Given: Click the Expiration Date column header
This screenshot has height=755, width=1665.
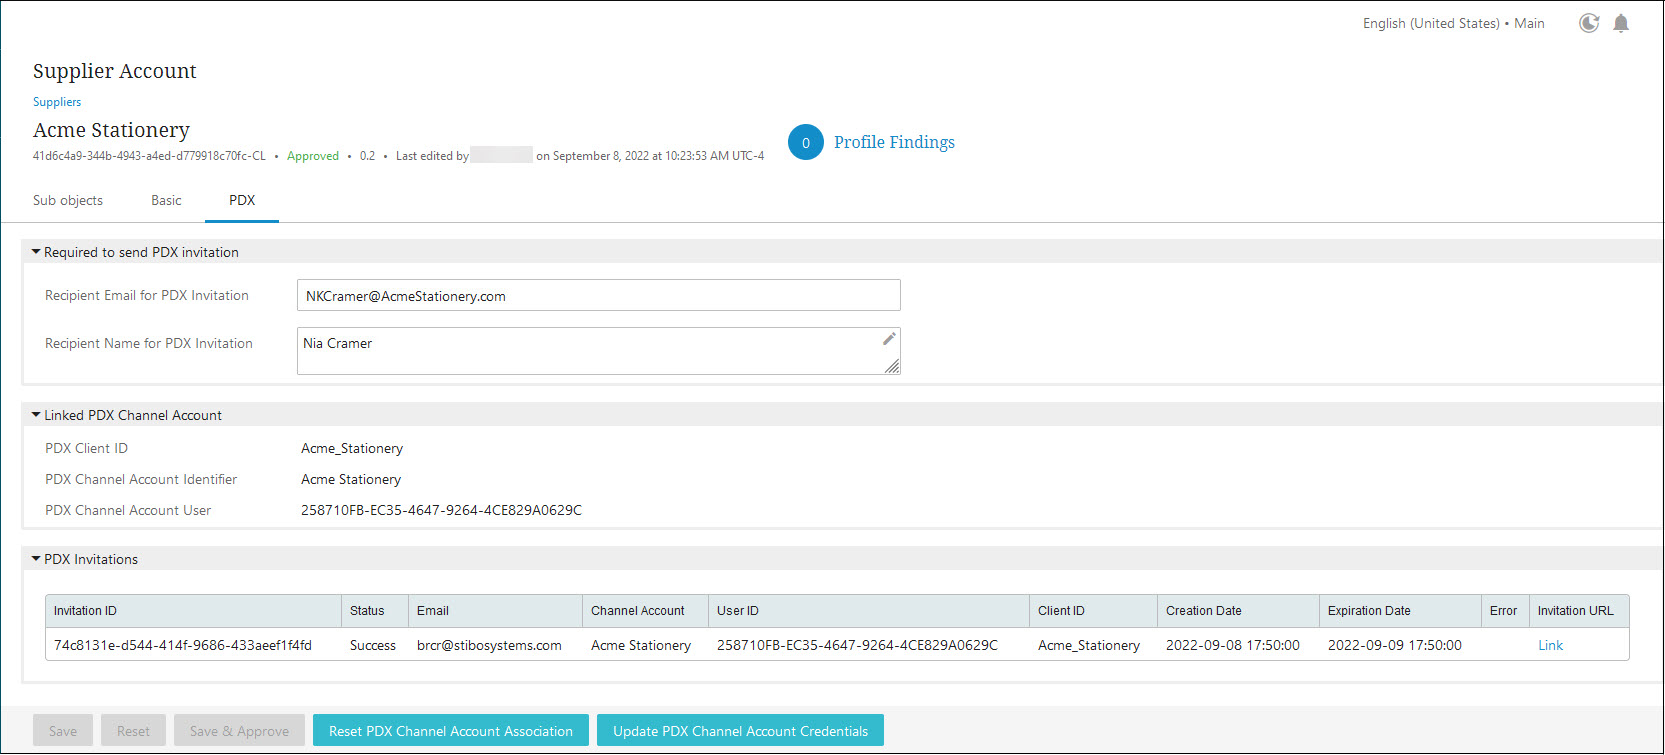Looking at the screenshot, I should pyautogui.click(x=1369, y=611).
